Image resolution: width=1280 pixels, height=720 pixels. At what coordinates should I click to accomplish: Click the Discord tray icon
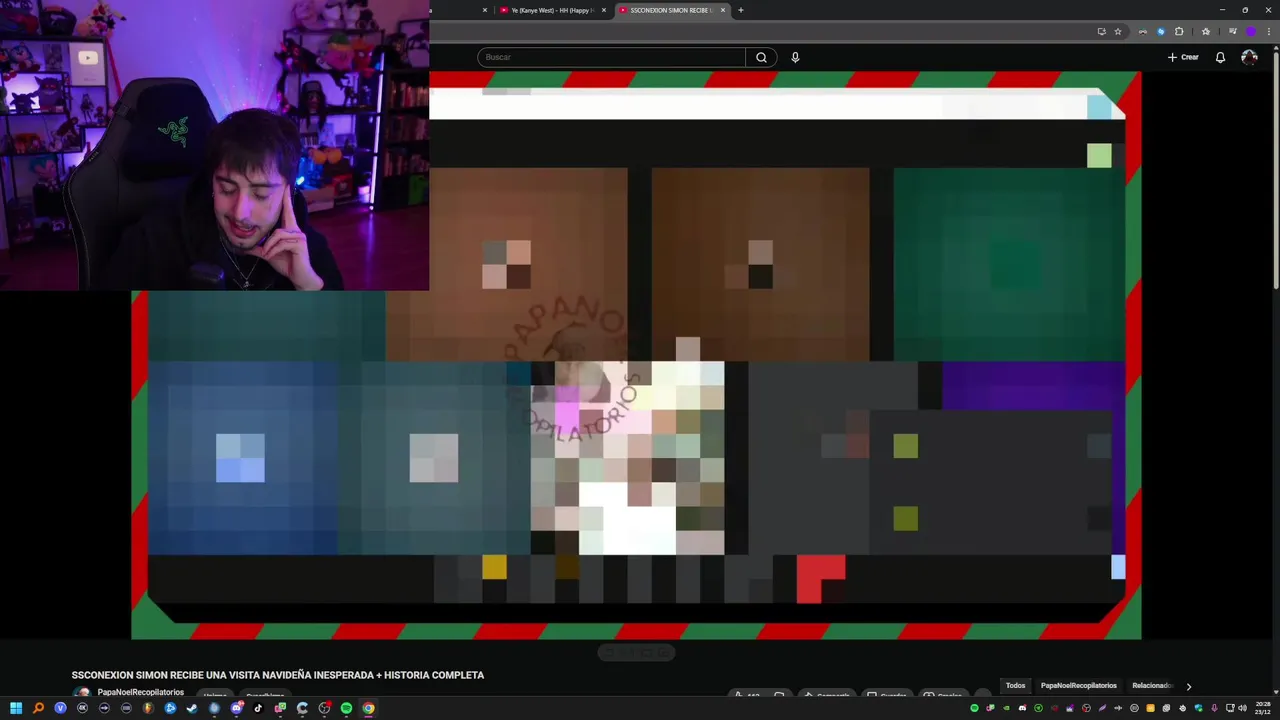tap(1022, 708)
